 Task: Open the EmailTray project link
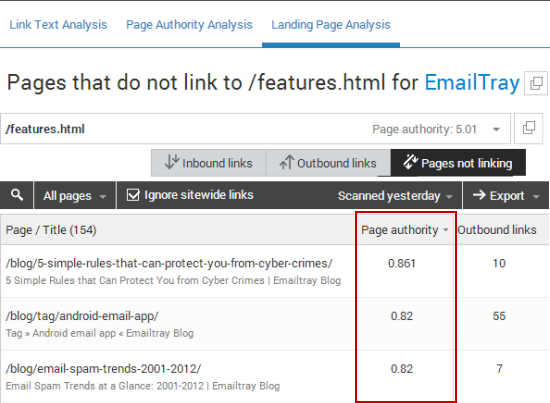point(472,83)
